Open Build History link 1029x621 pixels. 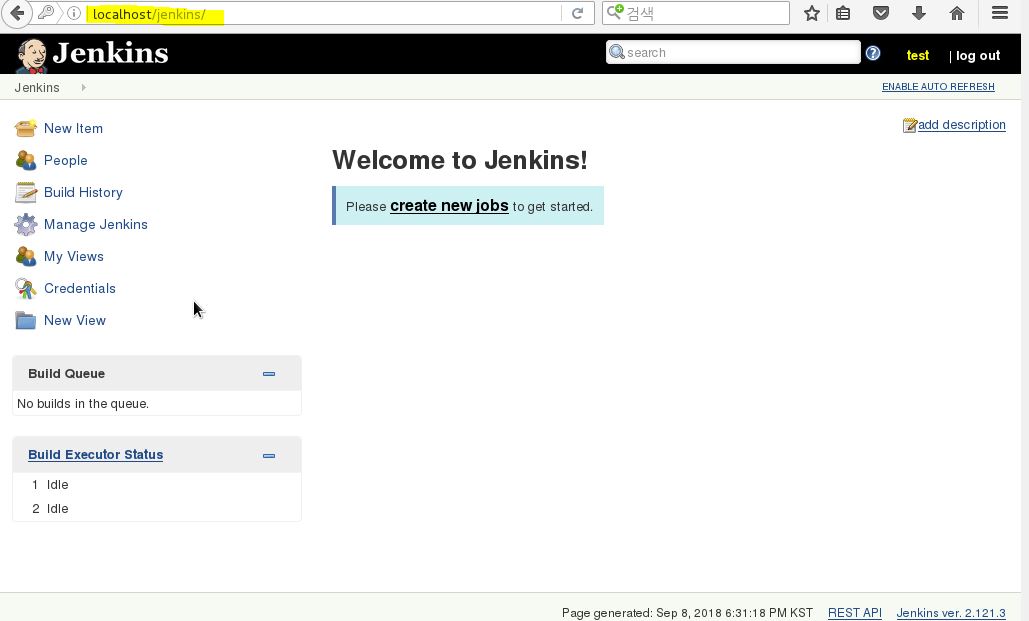pos(83,192)
